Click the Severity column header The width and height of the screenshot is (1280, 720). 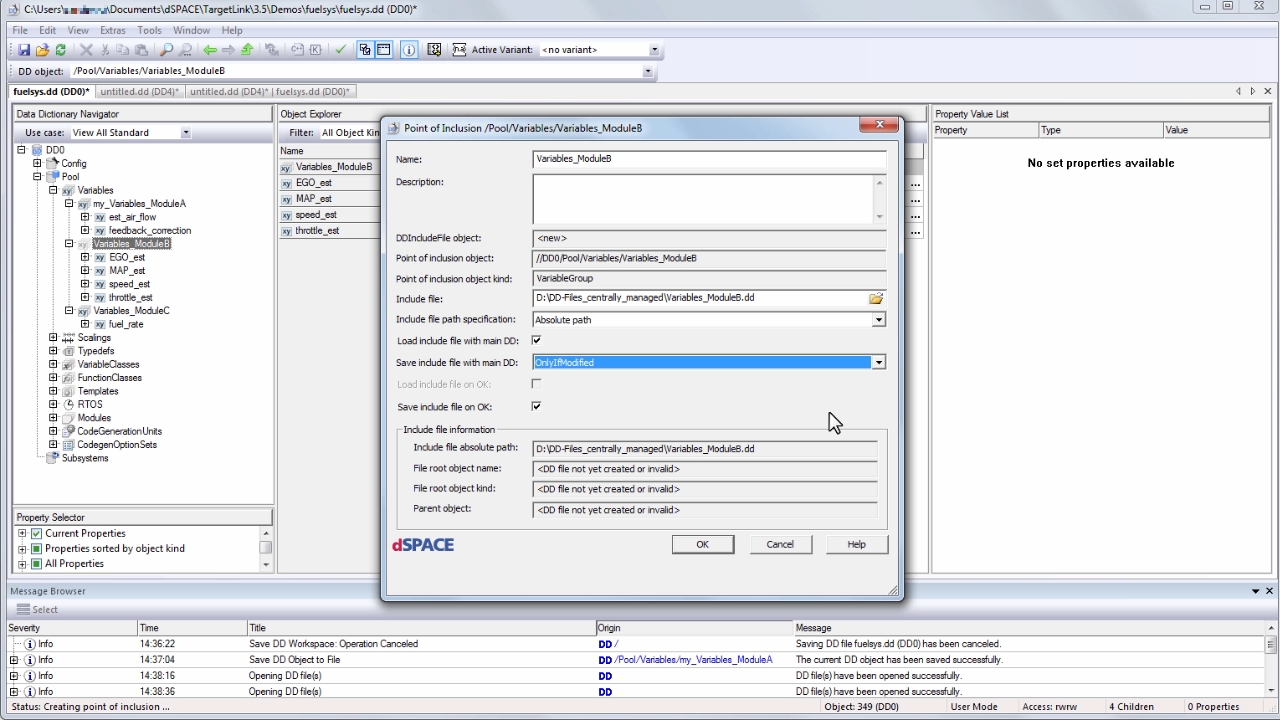pyautogui.click(x=72, y=628)
